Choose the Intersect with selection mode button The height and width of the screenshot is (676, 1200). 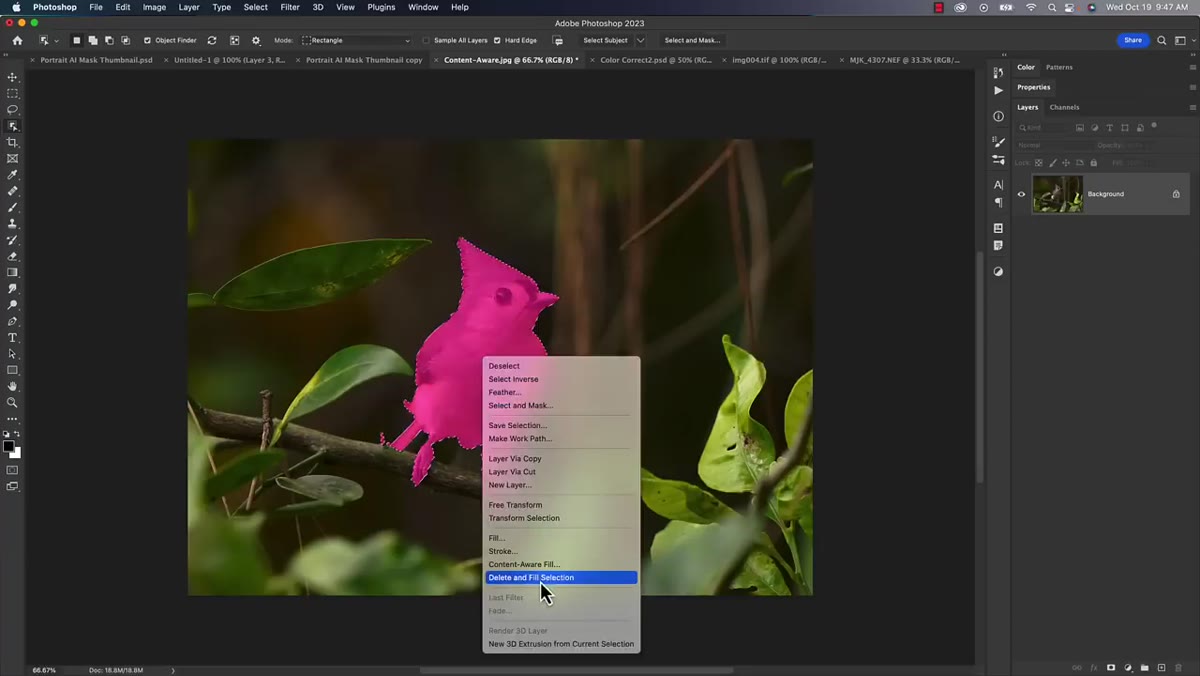125,40
